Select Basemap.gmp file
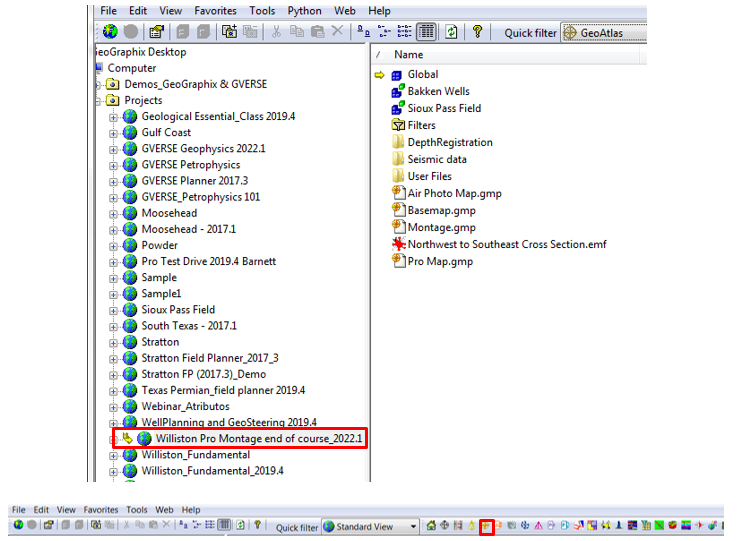The image size is (737, 541). (x=442, y=210)
